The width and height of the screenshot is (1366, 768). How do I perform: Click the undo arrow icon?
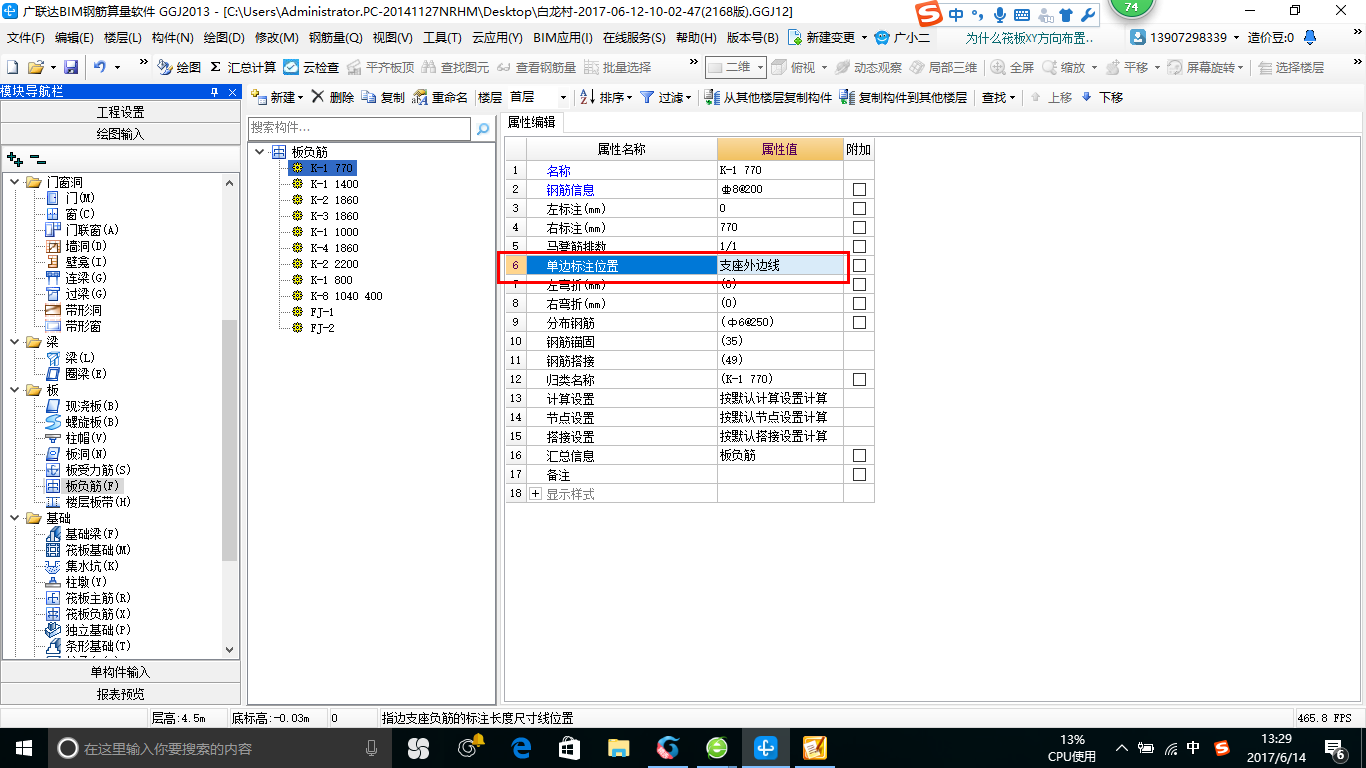(x=100, y=67)
